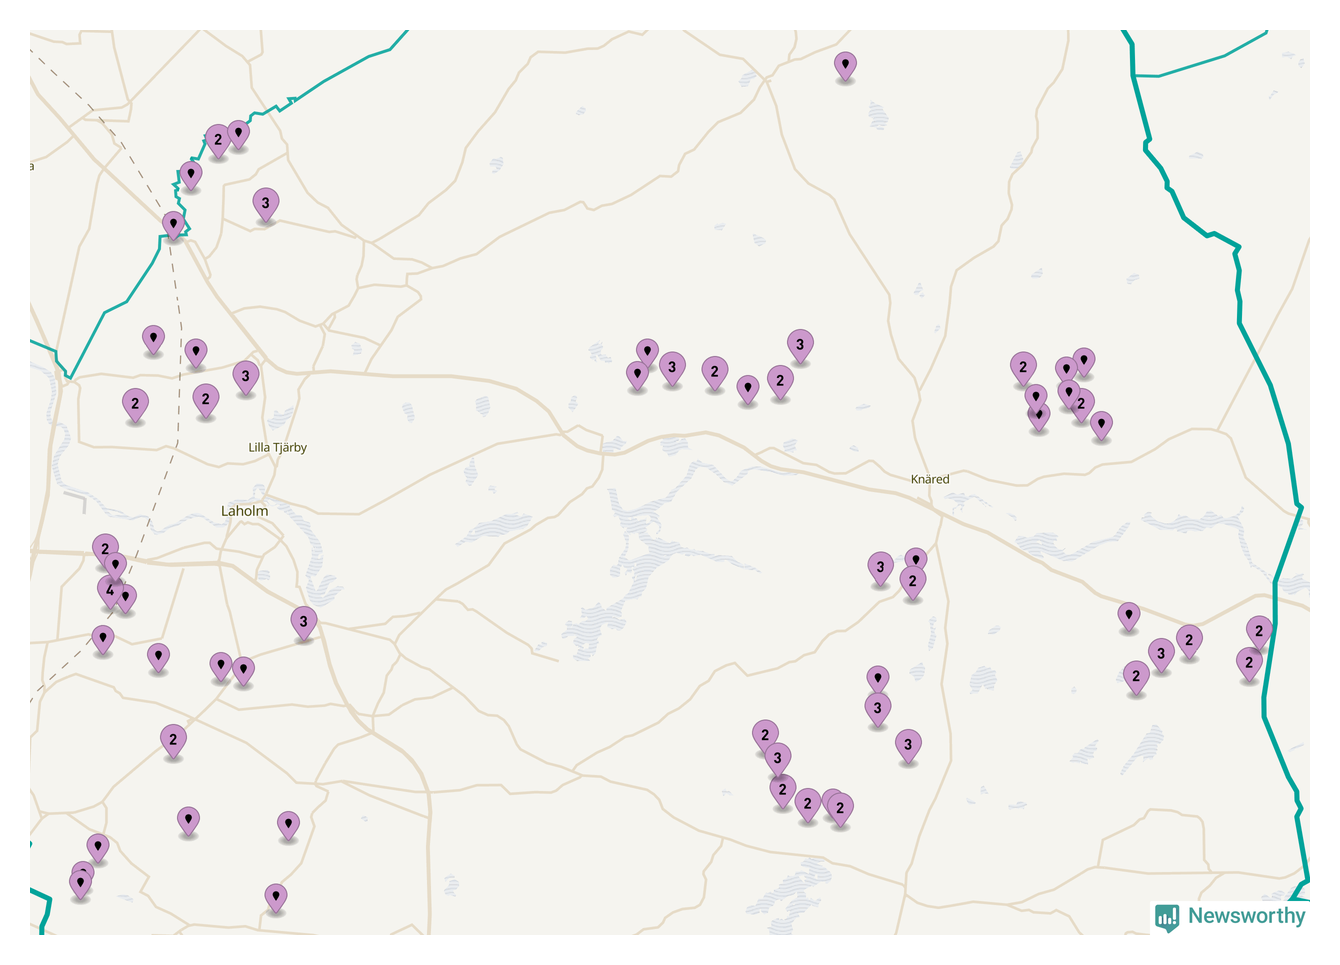Select the single pin west of the eastern 3-marker group
Image resolution: width=1340 pixels, height=965 pixels.
click(x=1128, y=616)
